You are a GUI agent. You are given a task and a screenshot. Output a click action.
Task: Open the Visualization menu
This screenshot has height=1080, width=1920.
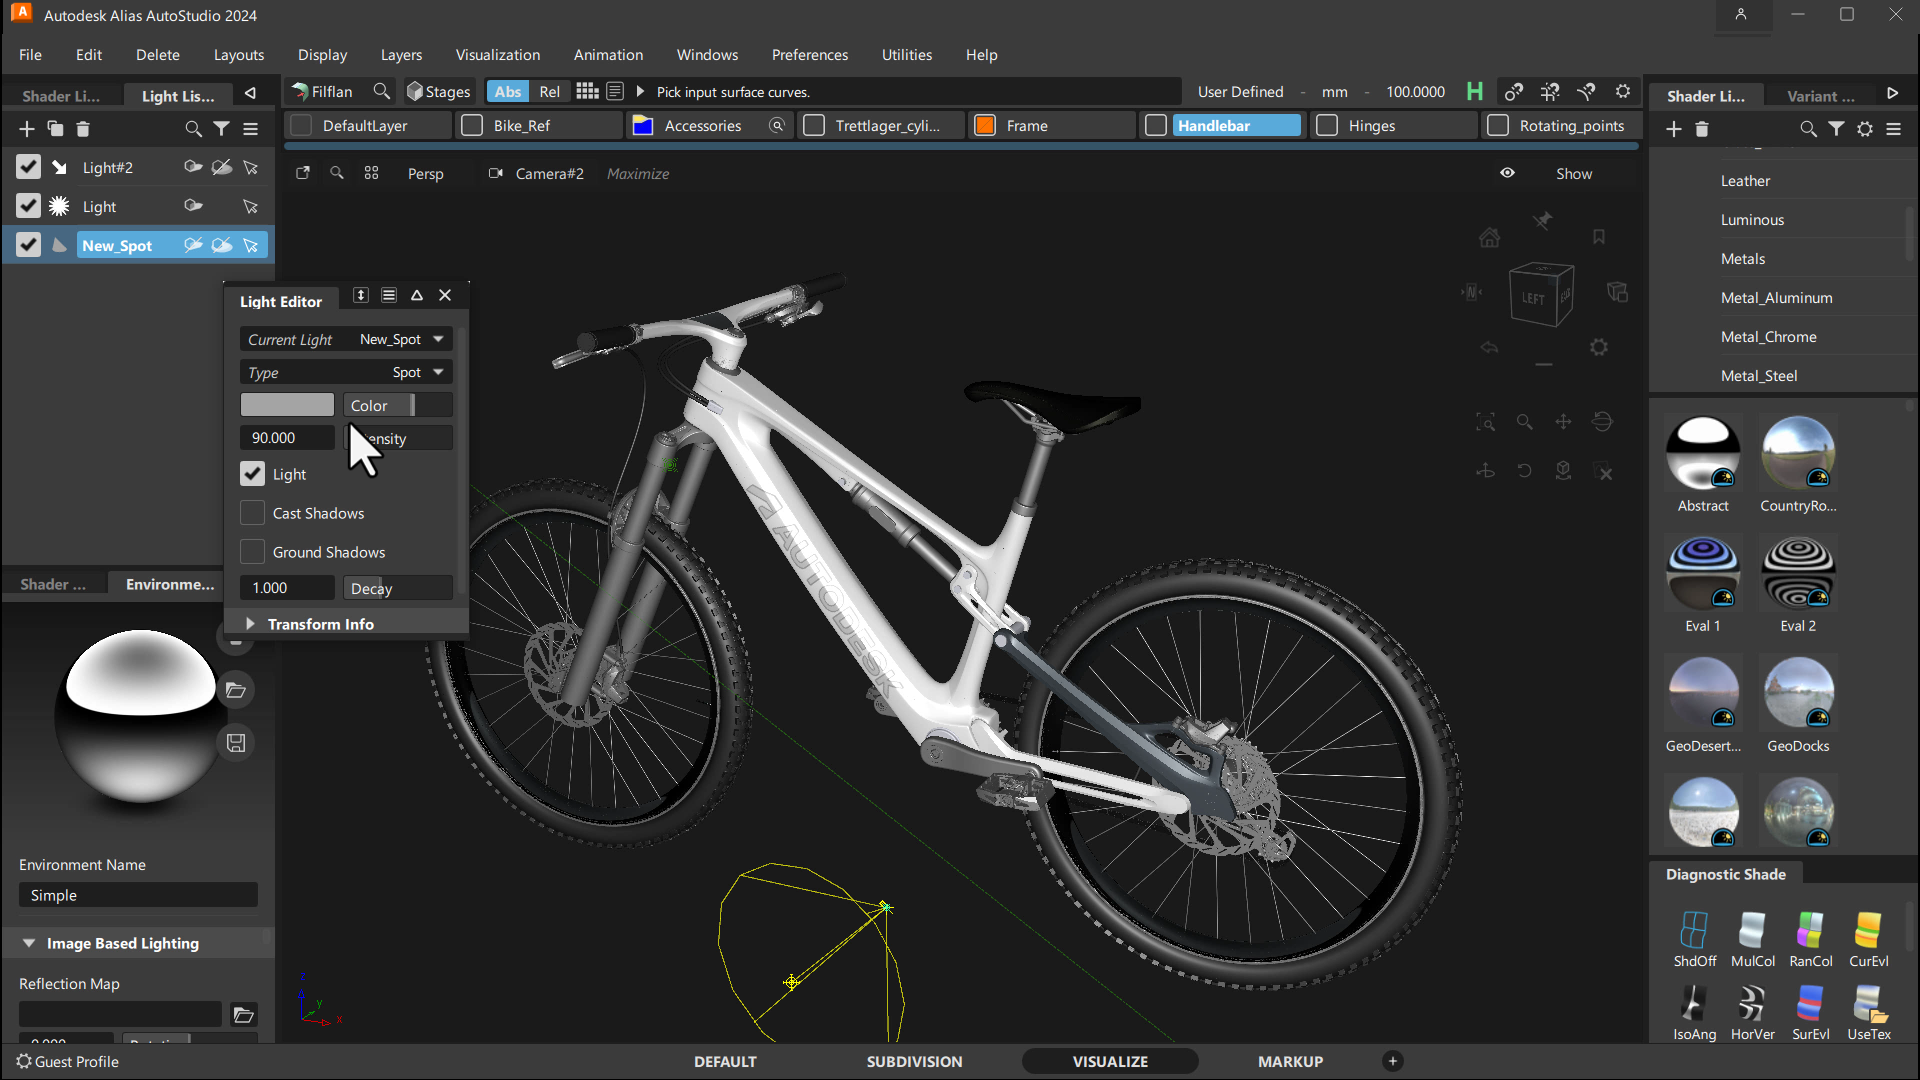pyautogui.click(x=498, y=55)
